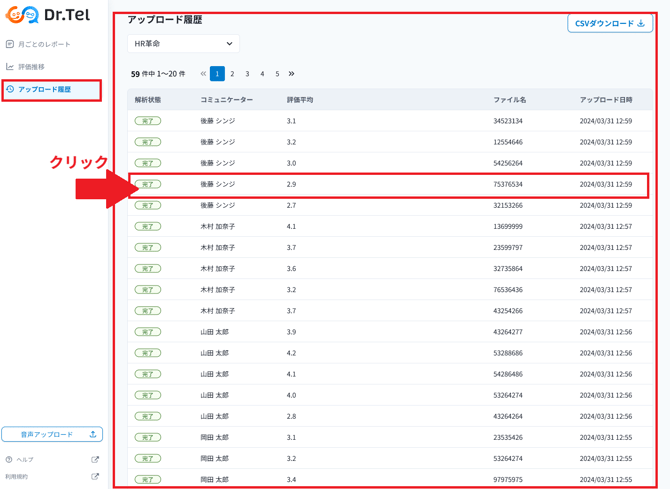
Task: Select page 3 in pagination
Action: (x=247, y=74)
